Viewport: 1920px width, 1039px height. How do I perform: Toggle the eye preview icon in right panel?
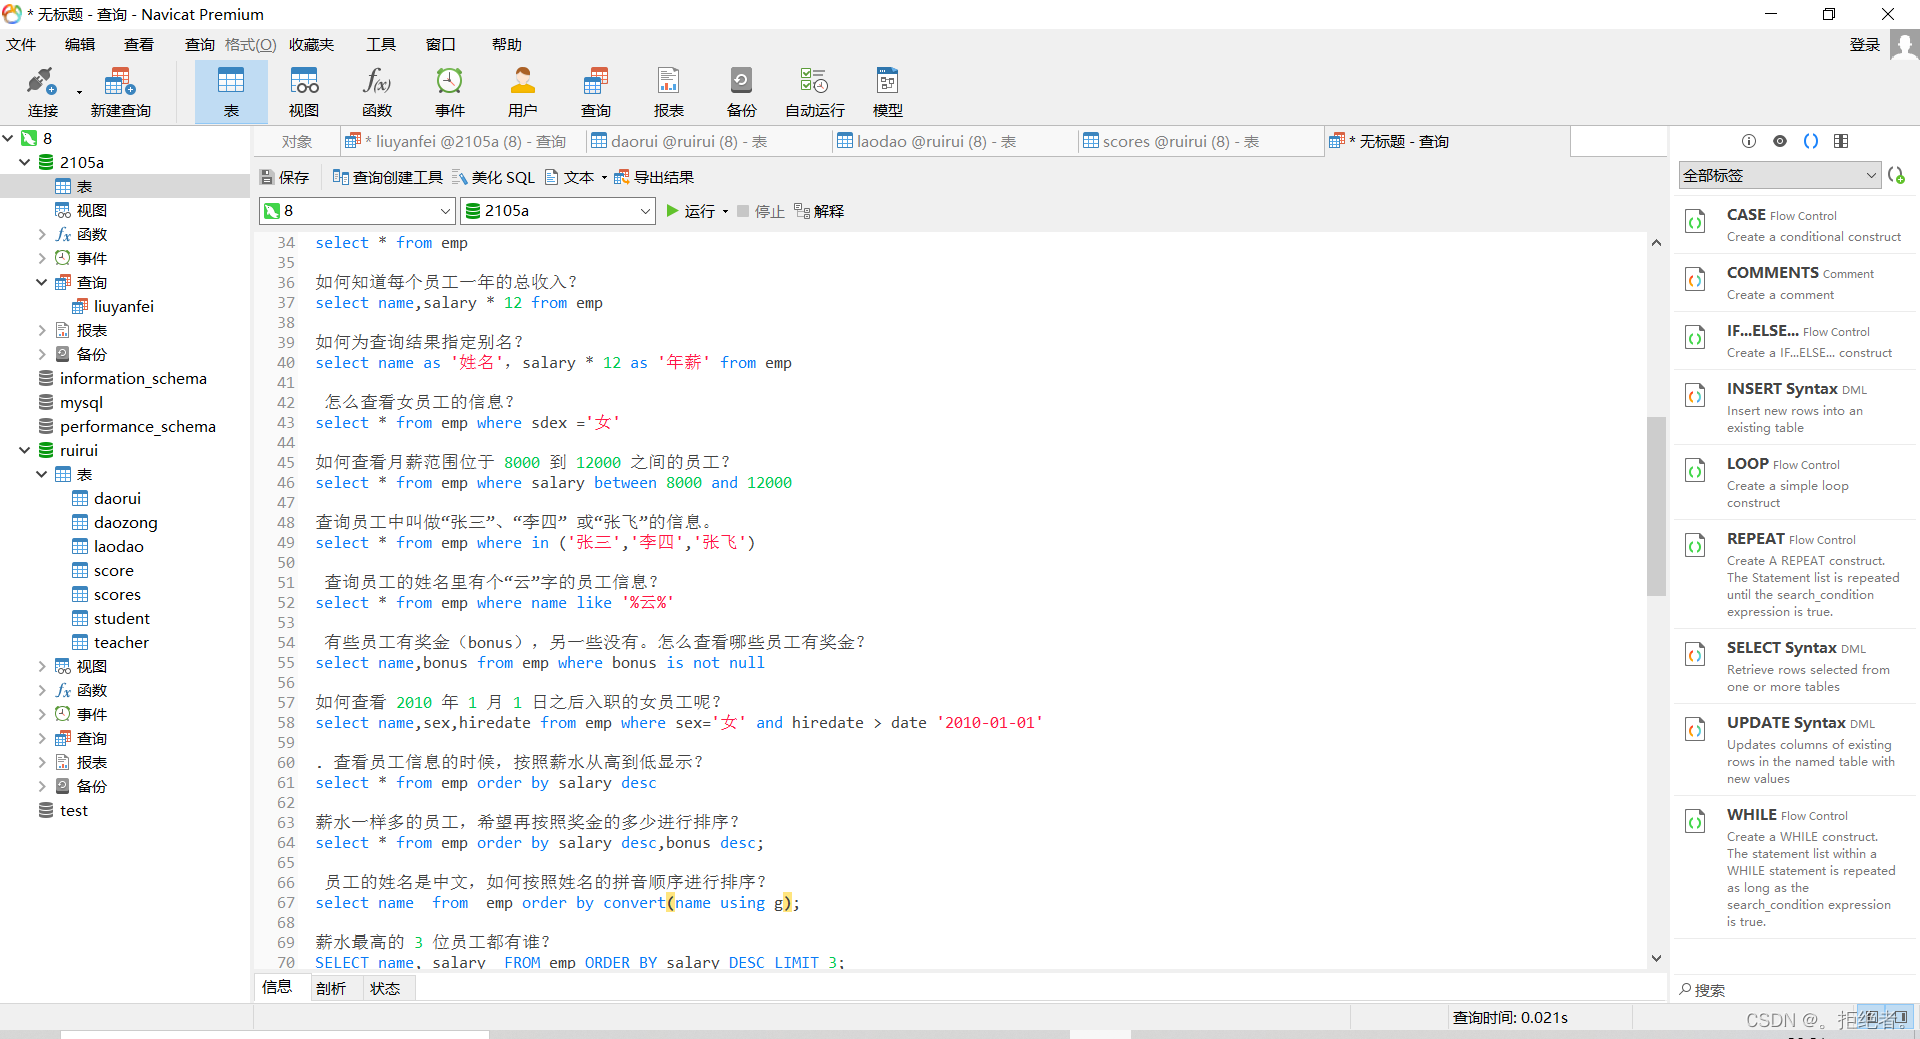tap(1780, 141)
